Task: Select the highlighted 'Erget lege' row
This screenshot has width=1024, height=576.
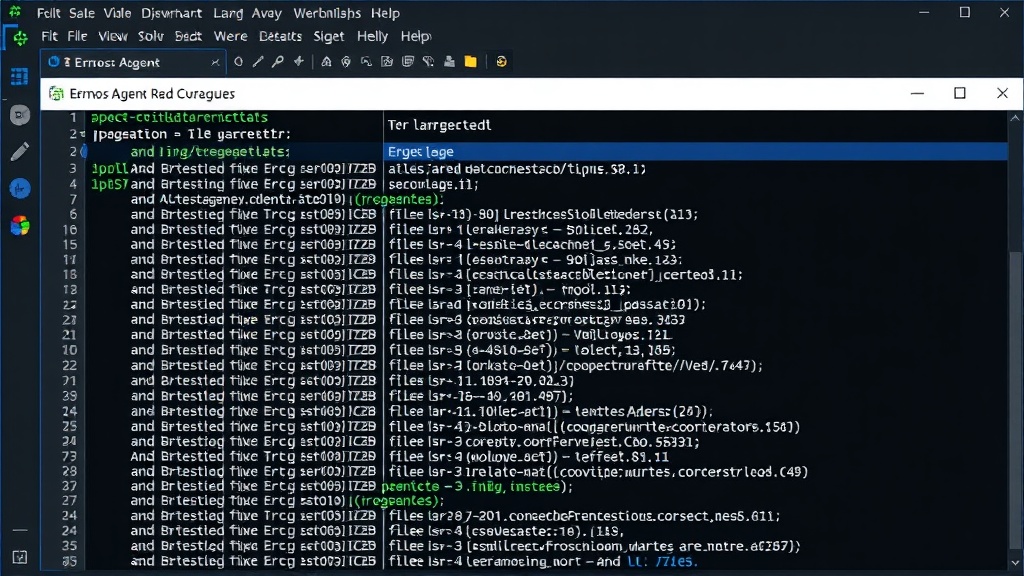Action: (696, 152)
